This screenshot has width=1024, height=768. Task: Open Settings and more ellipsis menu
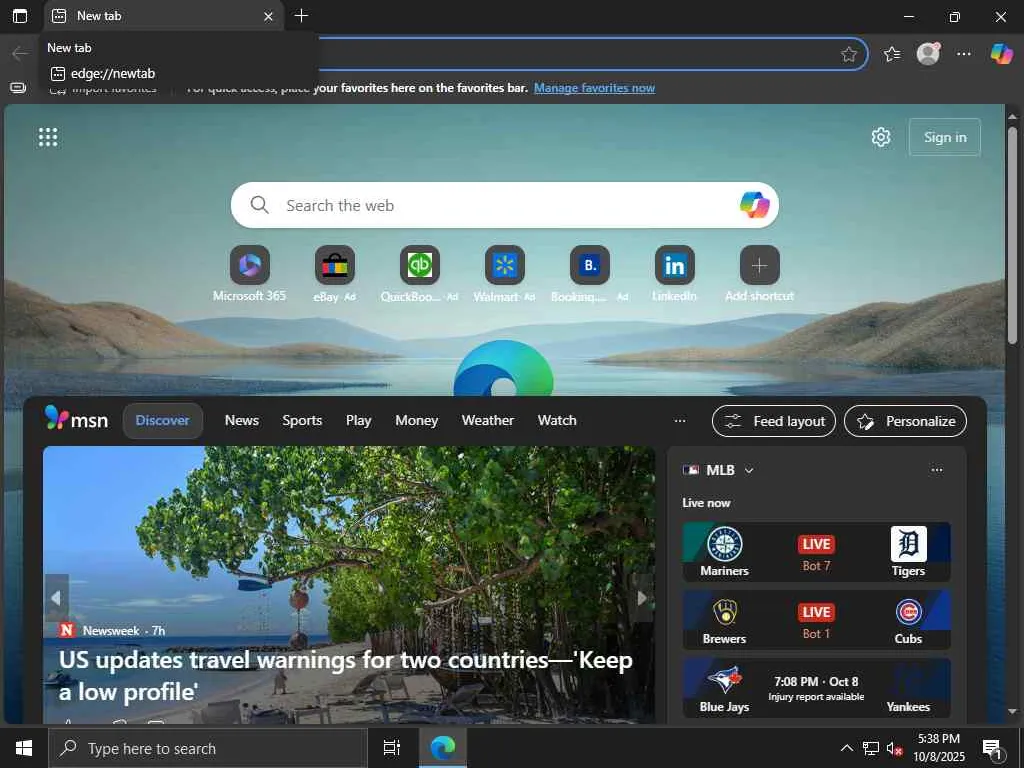coord(964,54)
